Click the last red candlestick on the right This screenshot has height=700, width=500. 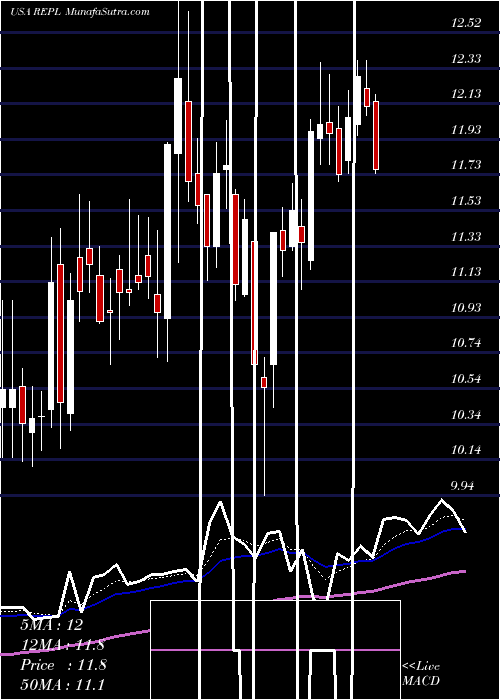(x=376, y=133)
